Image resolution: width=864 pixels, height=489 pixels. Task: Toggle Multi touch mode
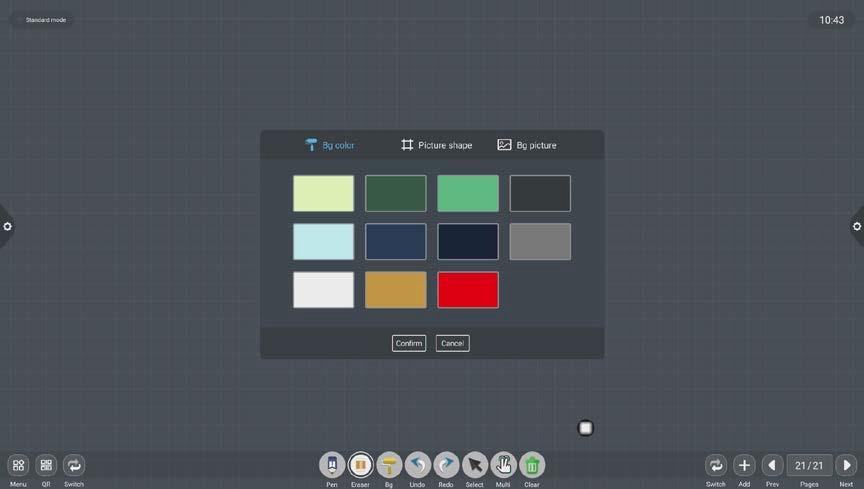click(x=503, y=465)
